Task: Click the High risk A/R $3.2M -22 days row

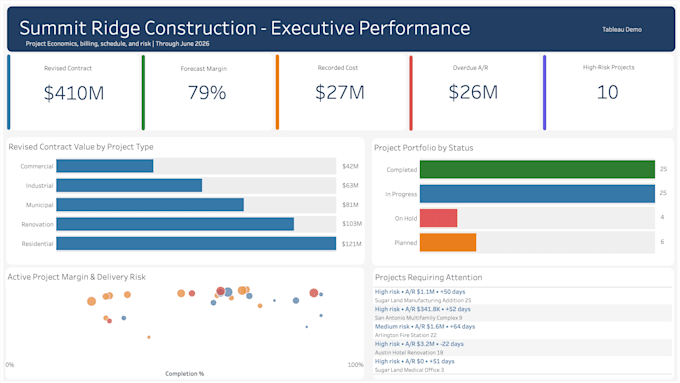Action: (419, 344)
